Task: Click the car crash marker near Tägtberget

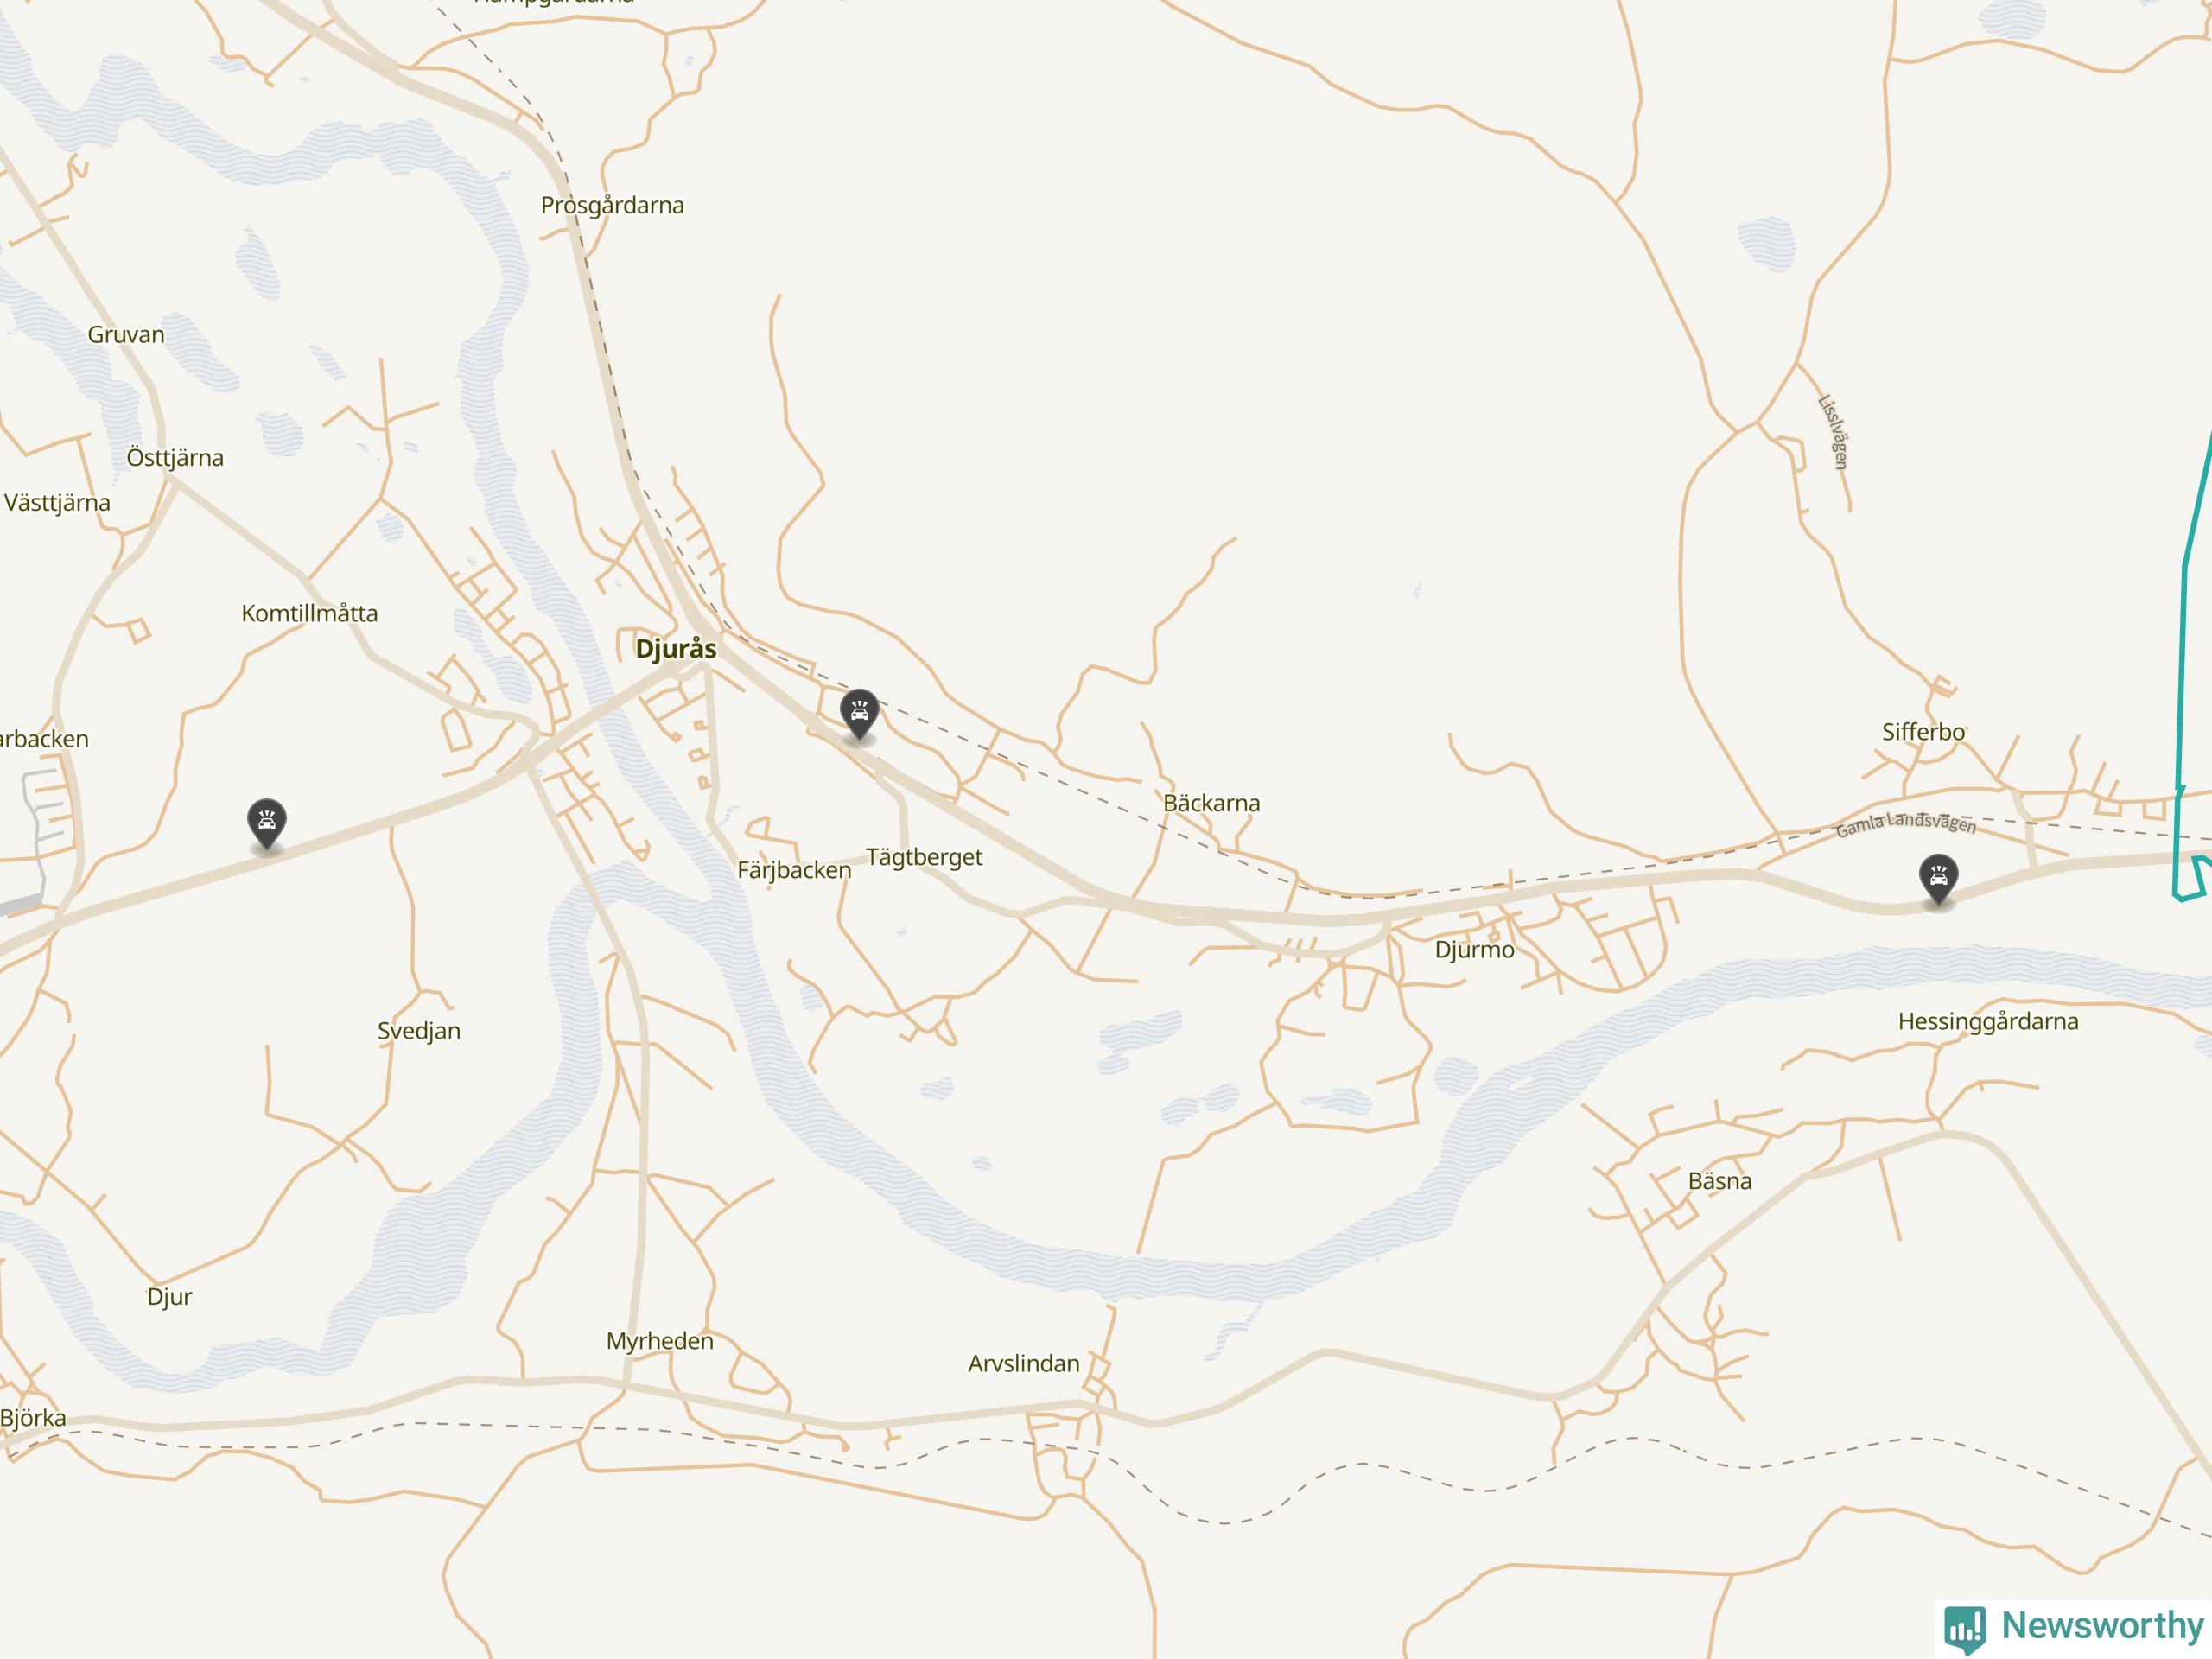Action: click(859, 714)
